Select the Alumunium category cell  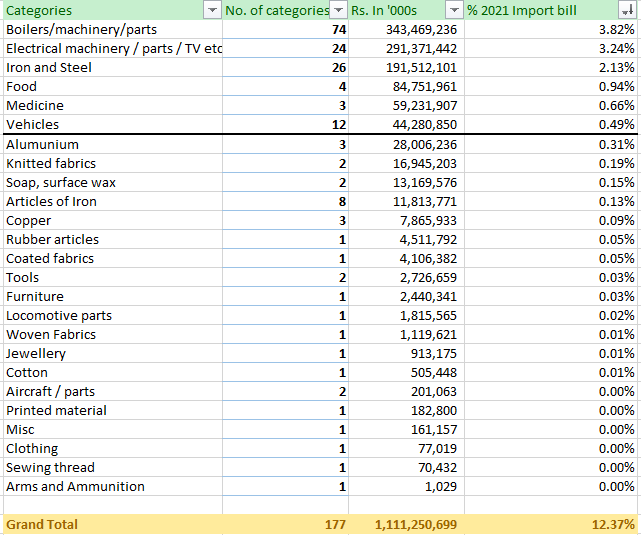tap(113, 144)
